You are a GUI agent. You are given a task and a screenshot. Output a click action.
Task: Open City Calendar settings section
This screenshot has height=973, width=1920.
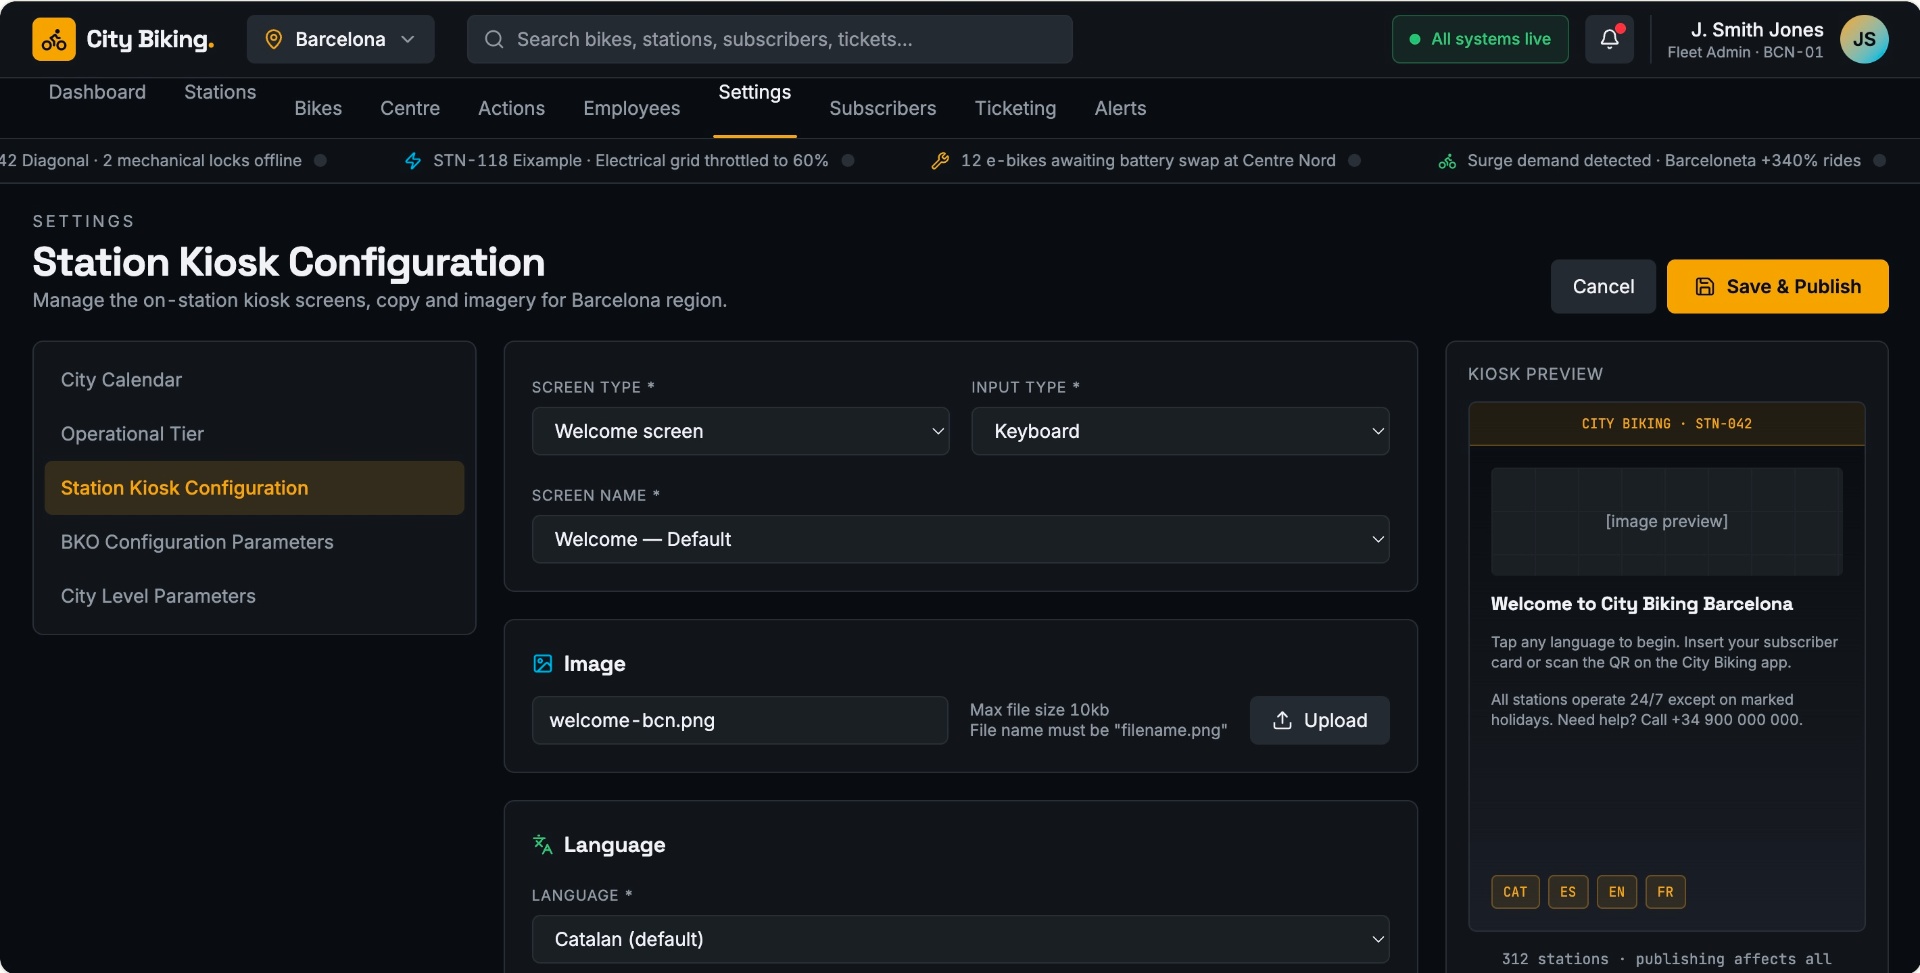point(254,380)
